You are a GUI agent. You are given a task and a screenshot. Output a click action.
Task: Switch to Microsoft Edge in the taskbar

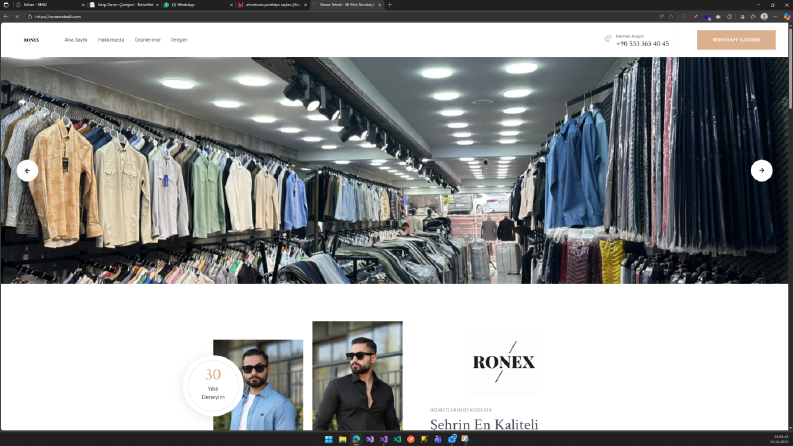356,439
